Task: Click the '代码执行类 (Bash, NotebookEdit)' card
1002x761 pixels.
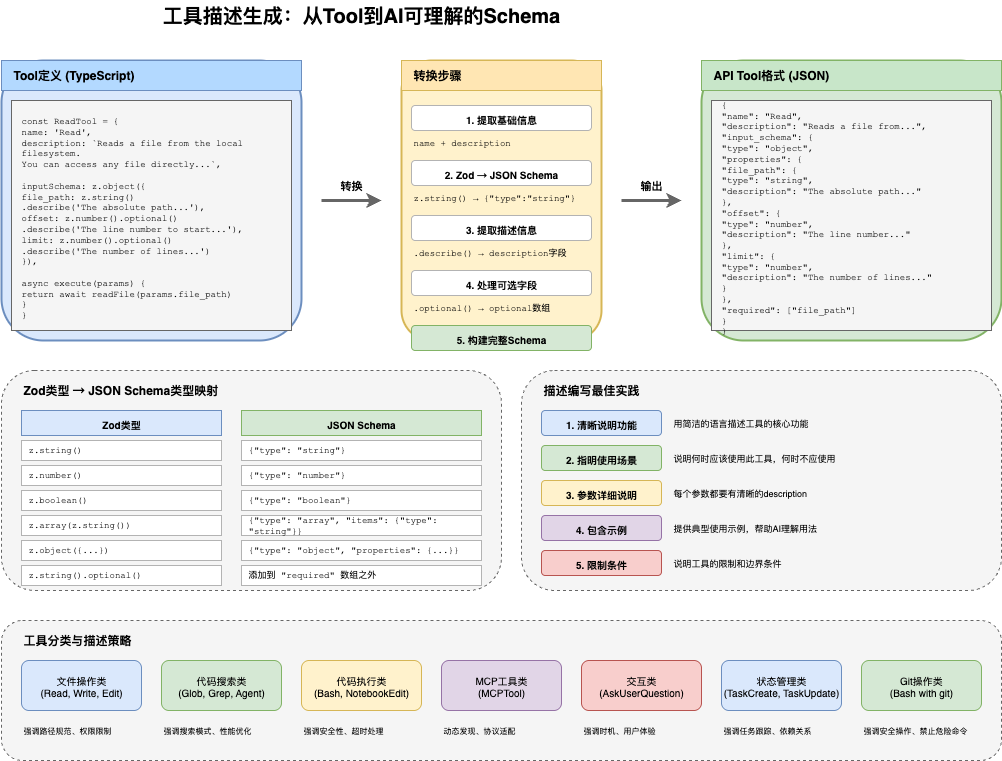Action: pyautogui.click(x=361, y=687)
